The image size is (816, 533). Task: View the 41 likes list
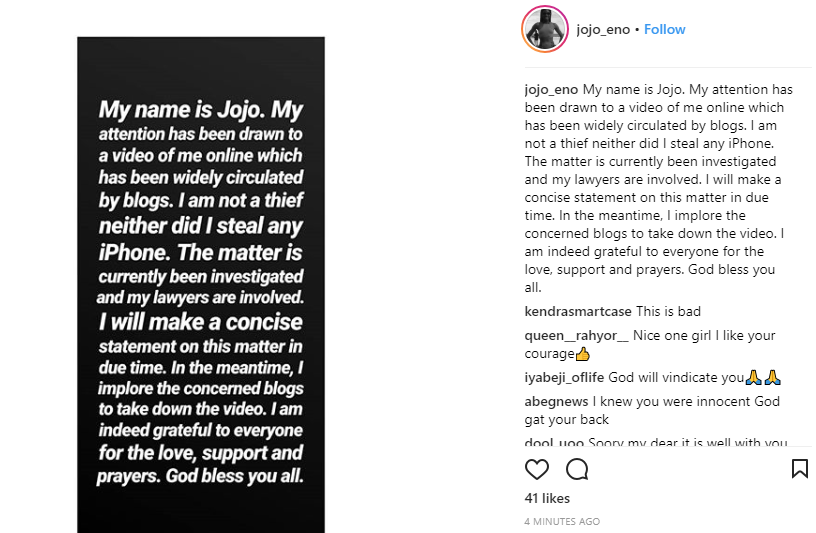(x=545, y=498)
